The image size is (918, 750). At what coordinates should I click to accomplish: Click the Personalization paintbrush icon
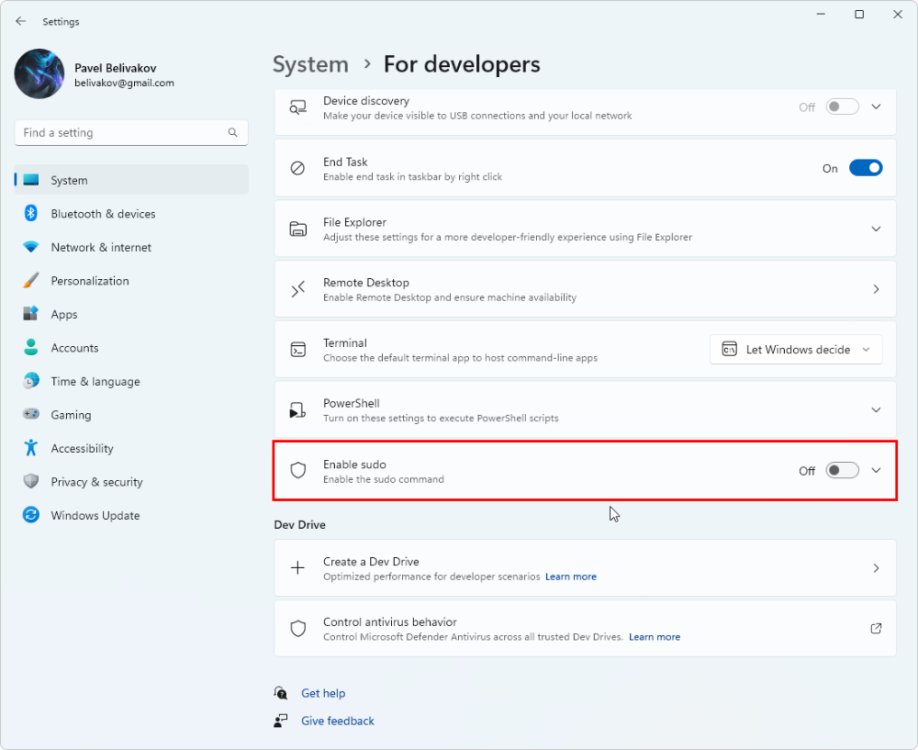tap(31, 280)
